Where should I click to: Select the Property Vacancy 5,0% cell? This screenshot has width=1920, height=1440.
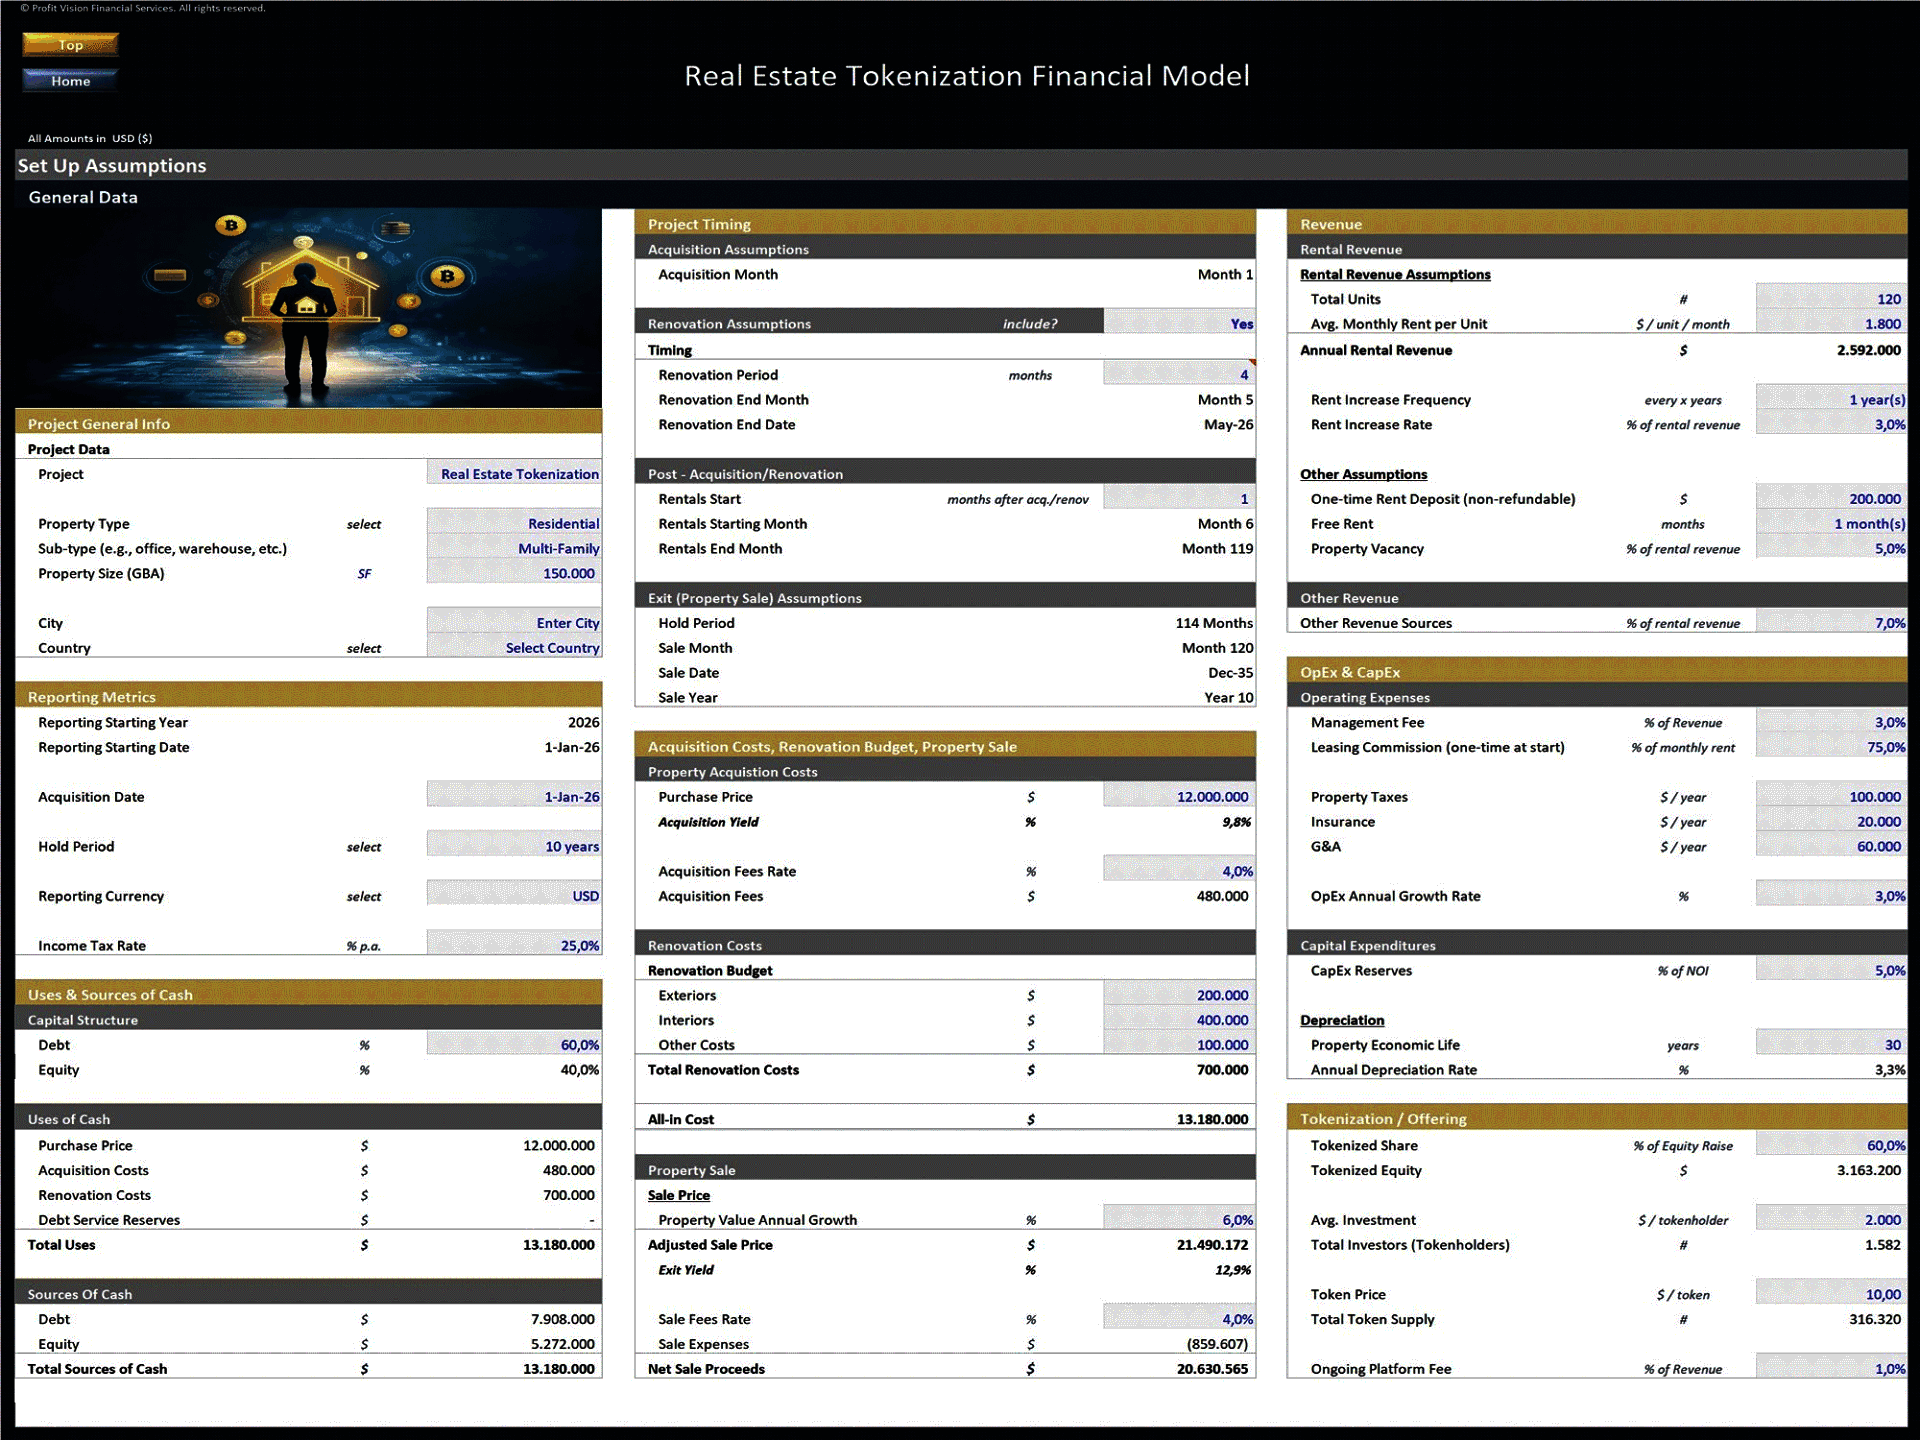pyautogui.click(x=1830, y=548)
